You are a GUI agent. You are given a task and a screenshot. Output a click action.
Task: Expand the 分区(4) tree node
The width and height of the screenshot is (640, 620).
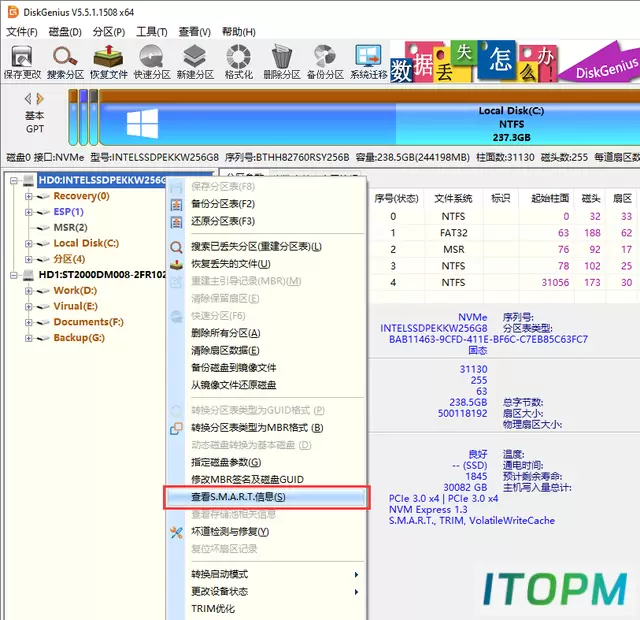click(29, 260)
